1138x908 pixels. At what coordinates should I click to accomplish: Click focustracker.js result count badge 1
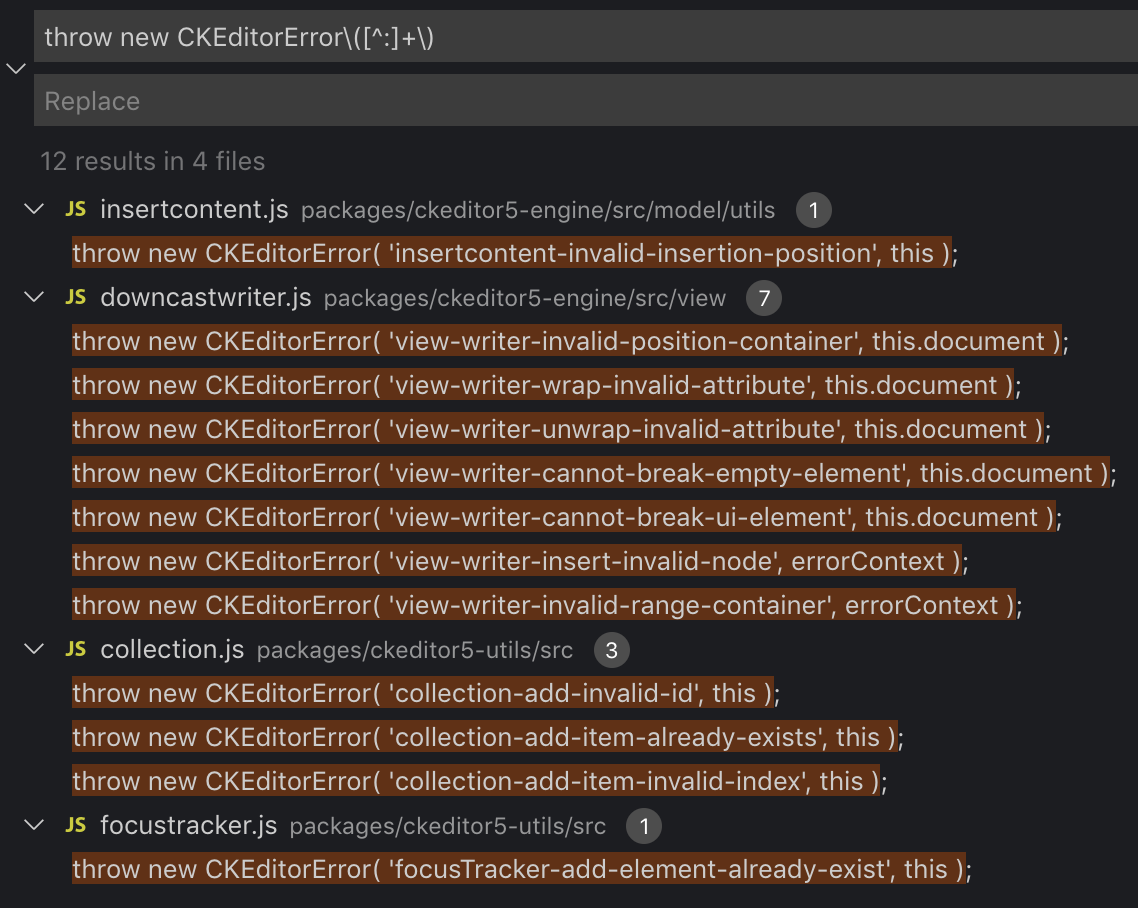[x=644, y=826]
